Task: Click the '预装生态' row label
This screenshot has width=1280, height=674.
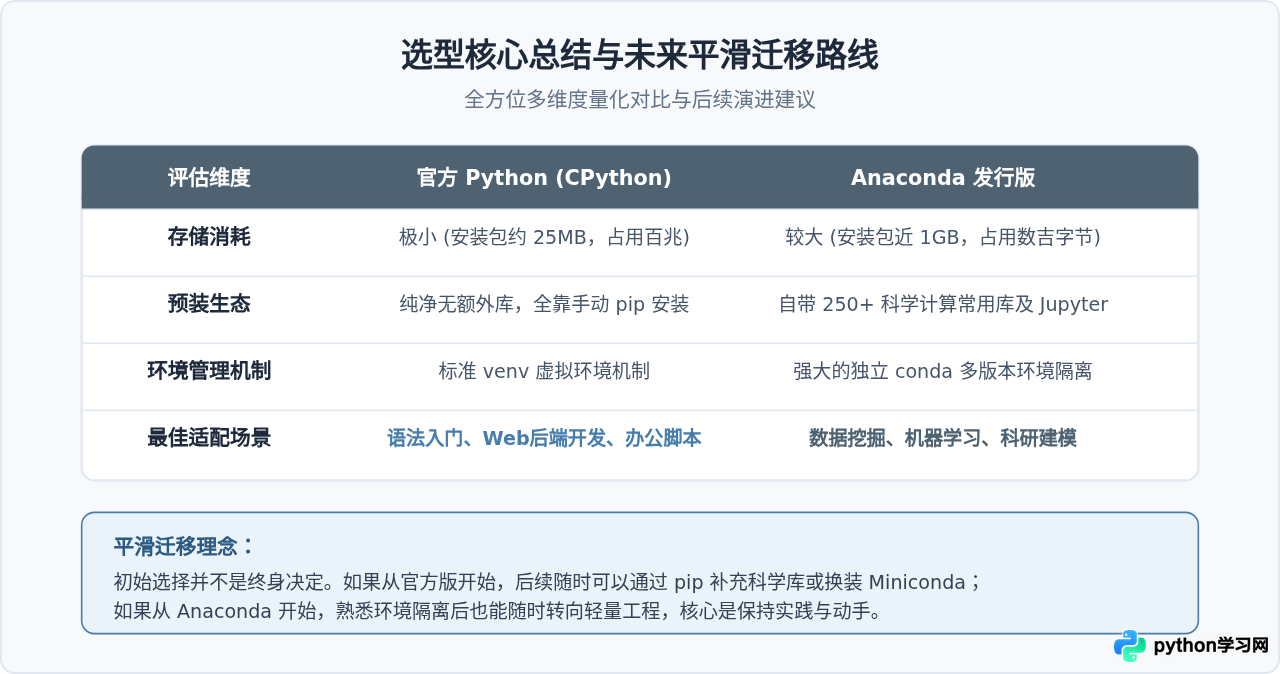Action: (x=209, y=304)
